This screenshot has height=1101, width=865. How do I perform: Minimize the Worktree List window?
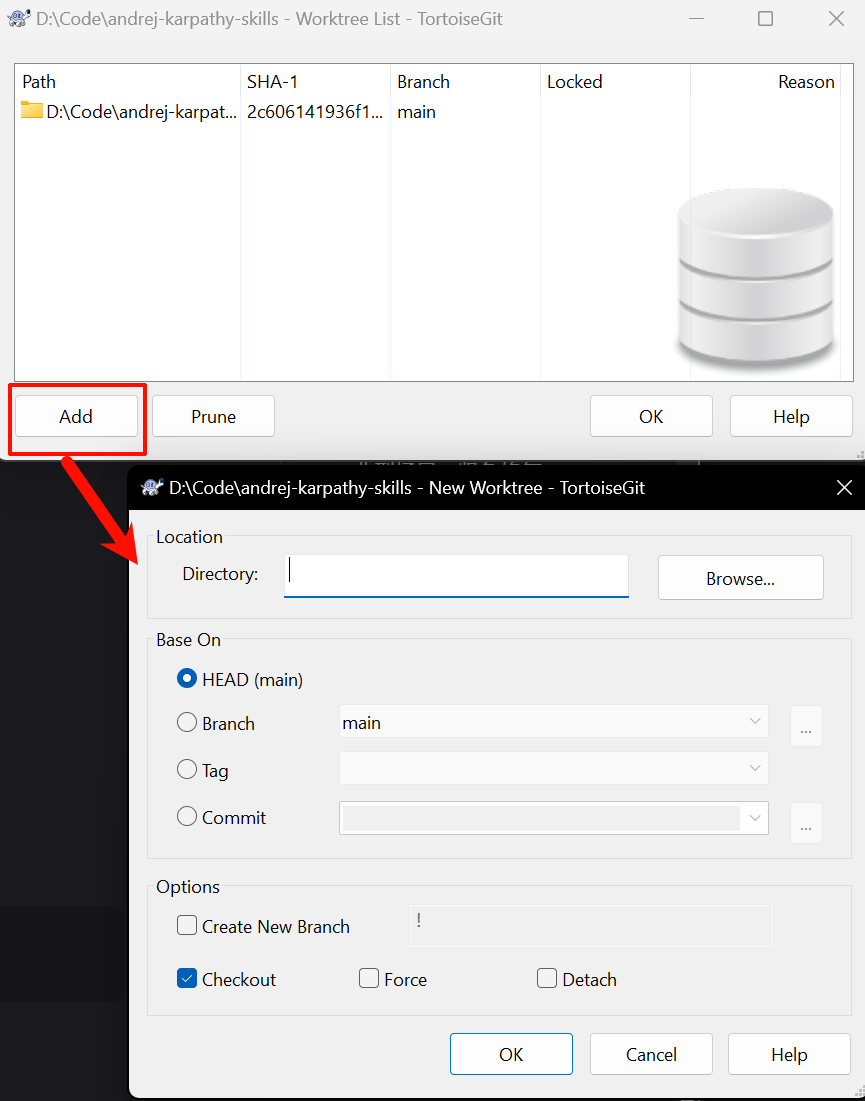(x=696, y=18)
